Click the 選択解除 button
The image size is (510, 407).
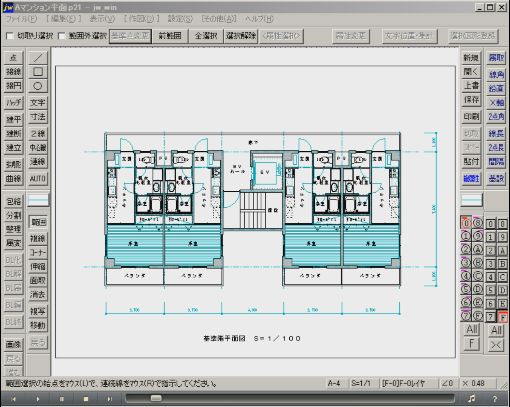(241, 36)
